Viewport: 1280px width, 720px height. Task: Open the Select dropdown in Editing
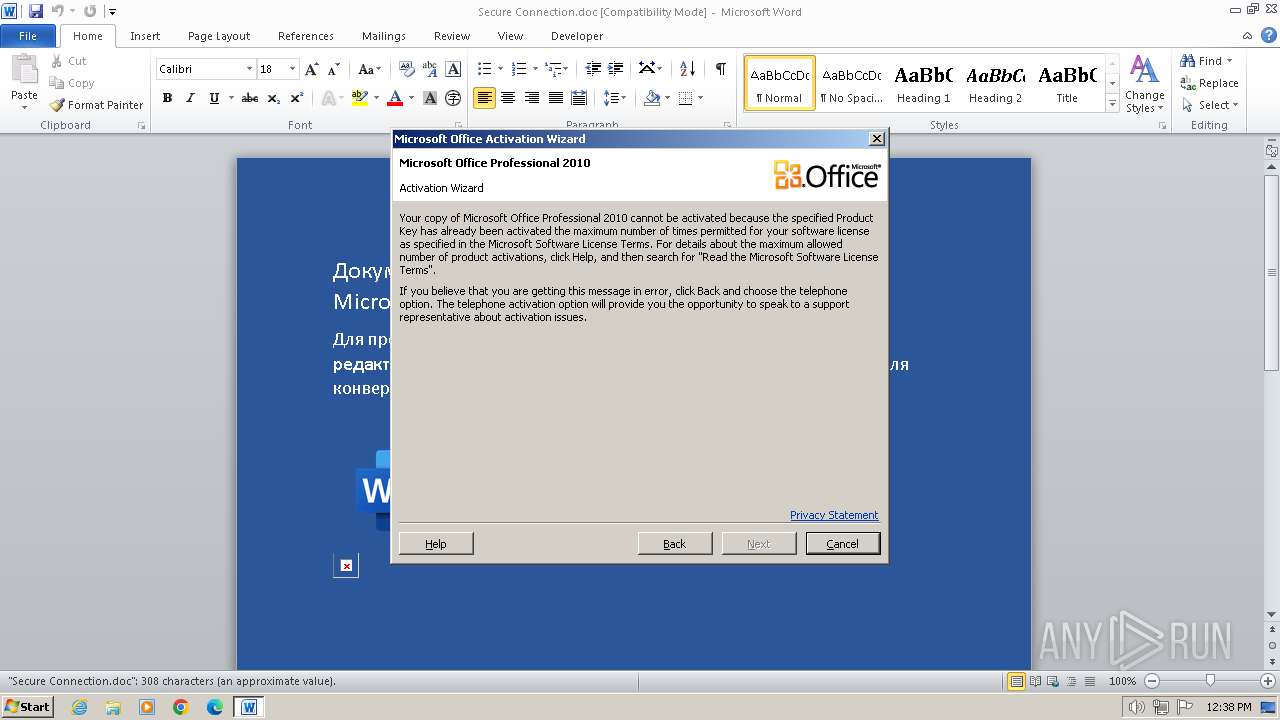(x=1209, y=105)
